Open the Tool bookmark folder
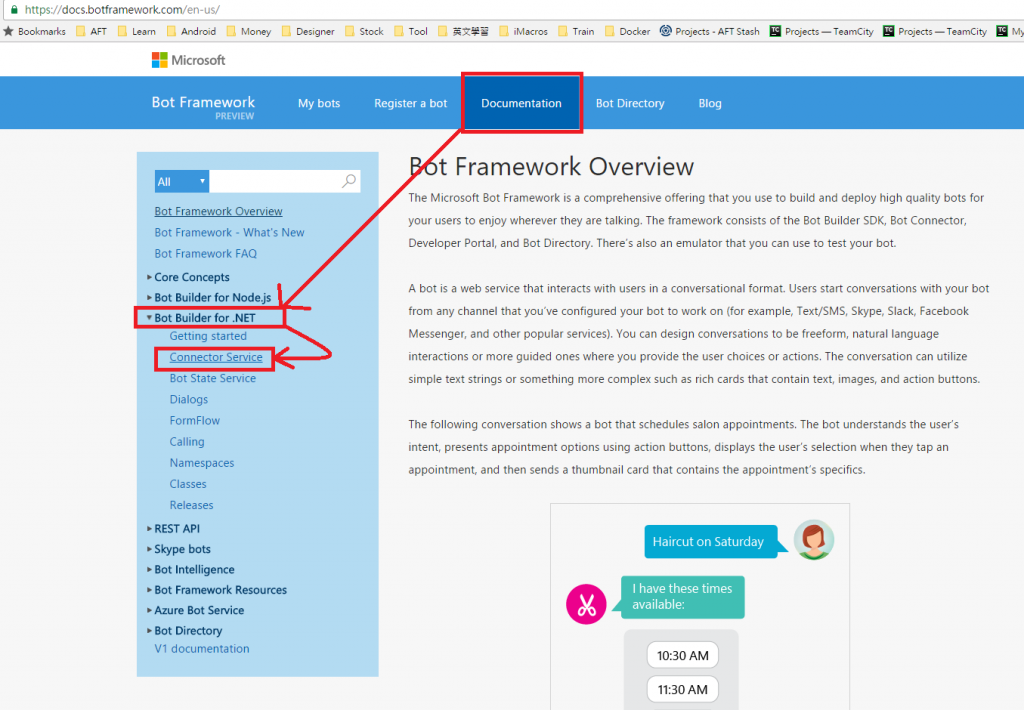Viewport: 1024px width, 710px height. (x=411, y=31)
